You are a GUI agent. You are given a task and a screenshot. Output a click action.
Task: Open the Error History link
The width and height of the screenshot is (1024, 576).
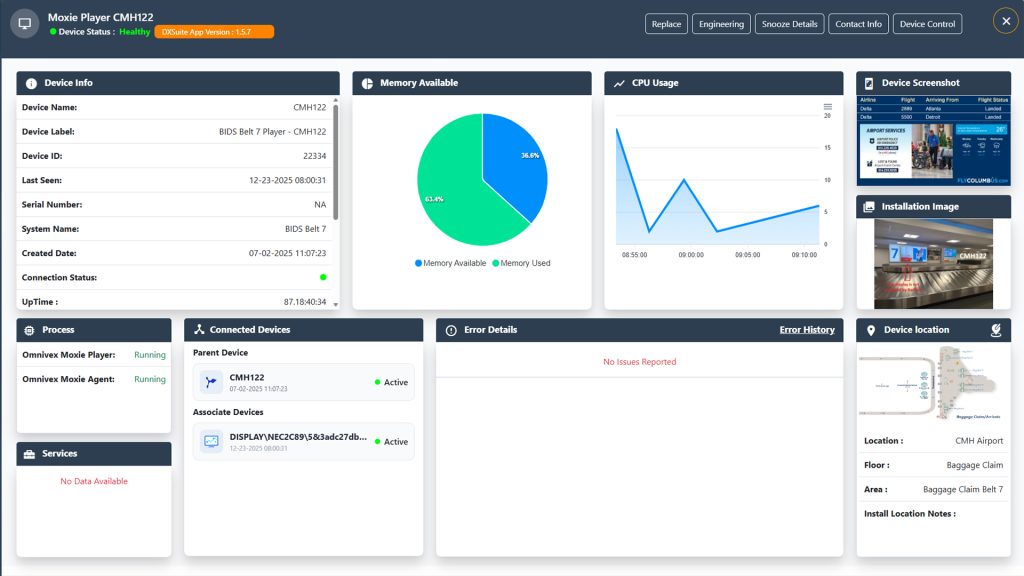[806, 330]
